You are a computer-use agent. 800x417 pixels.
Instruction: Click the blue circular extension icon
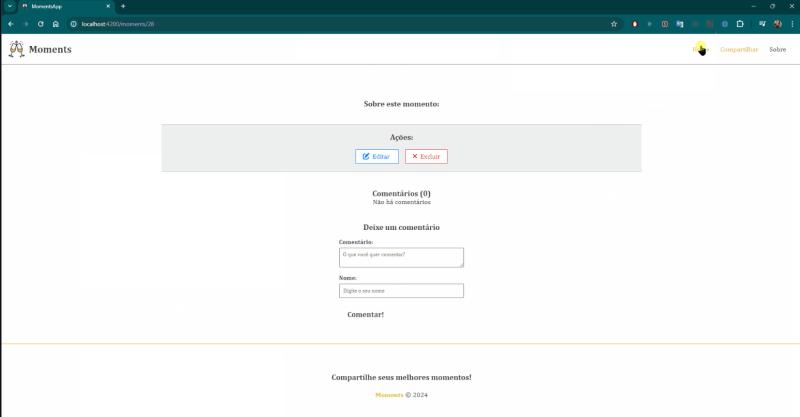click(x=724, y=24)
